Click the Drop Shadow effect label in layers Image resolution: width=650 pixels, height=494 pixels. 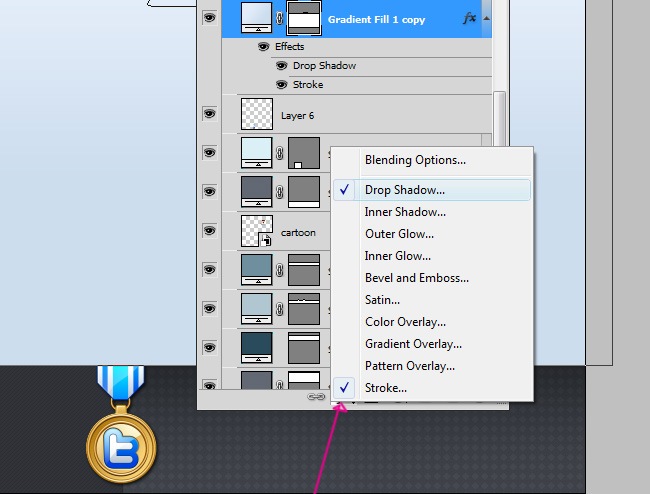click(324, 65)
